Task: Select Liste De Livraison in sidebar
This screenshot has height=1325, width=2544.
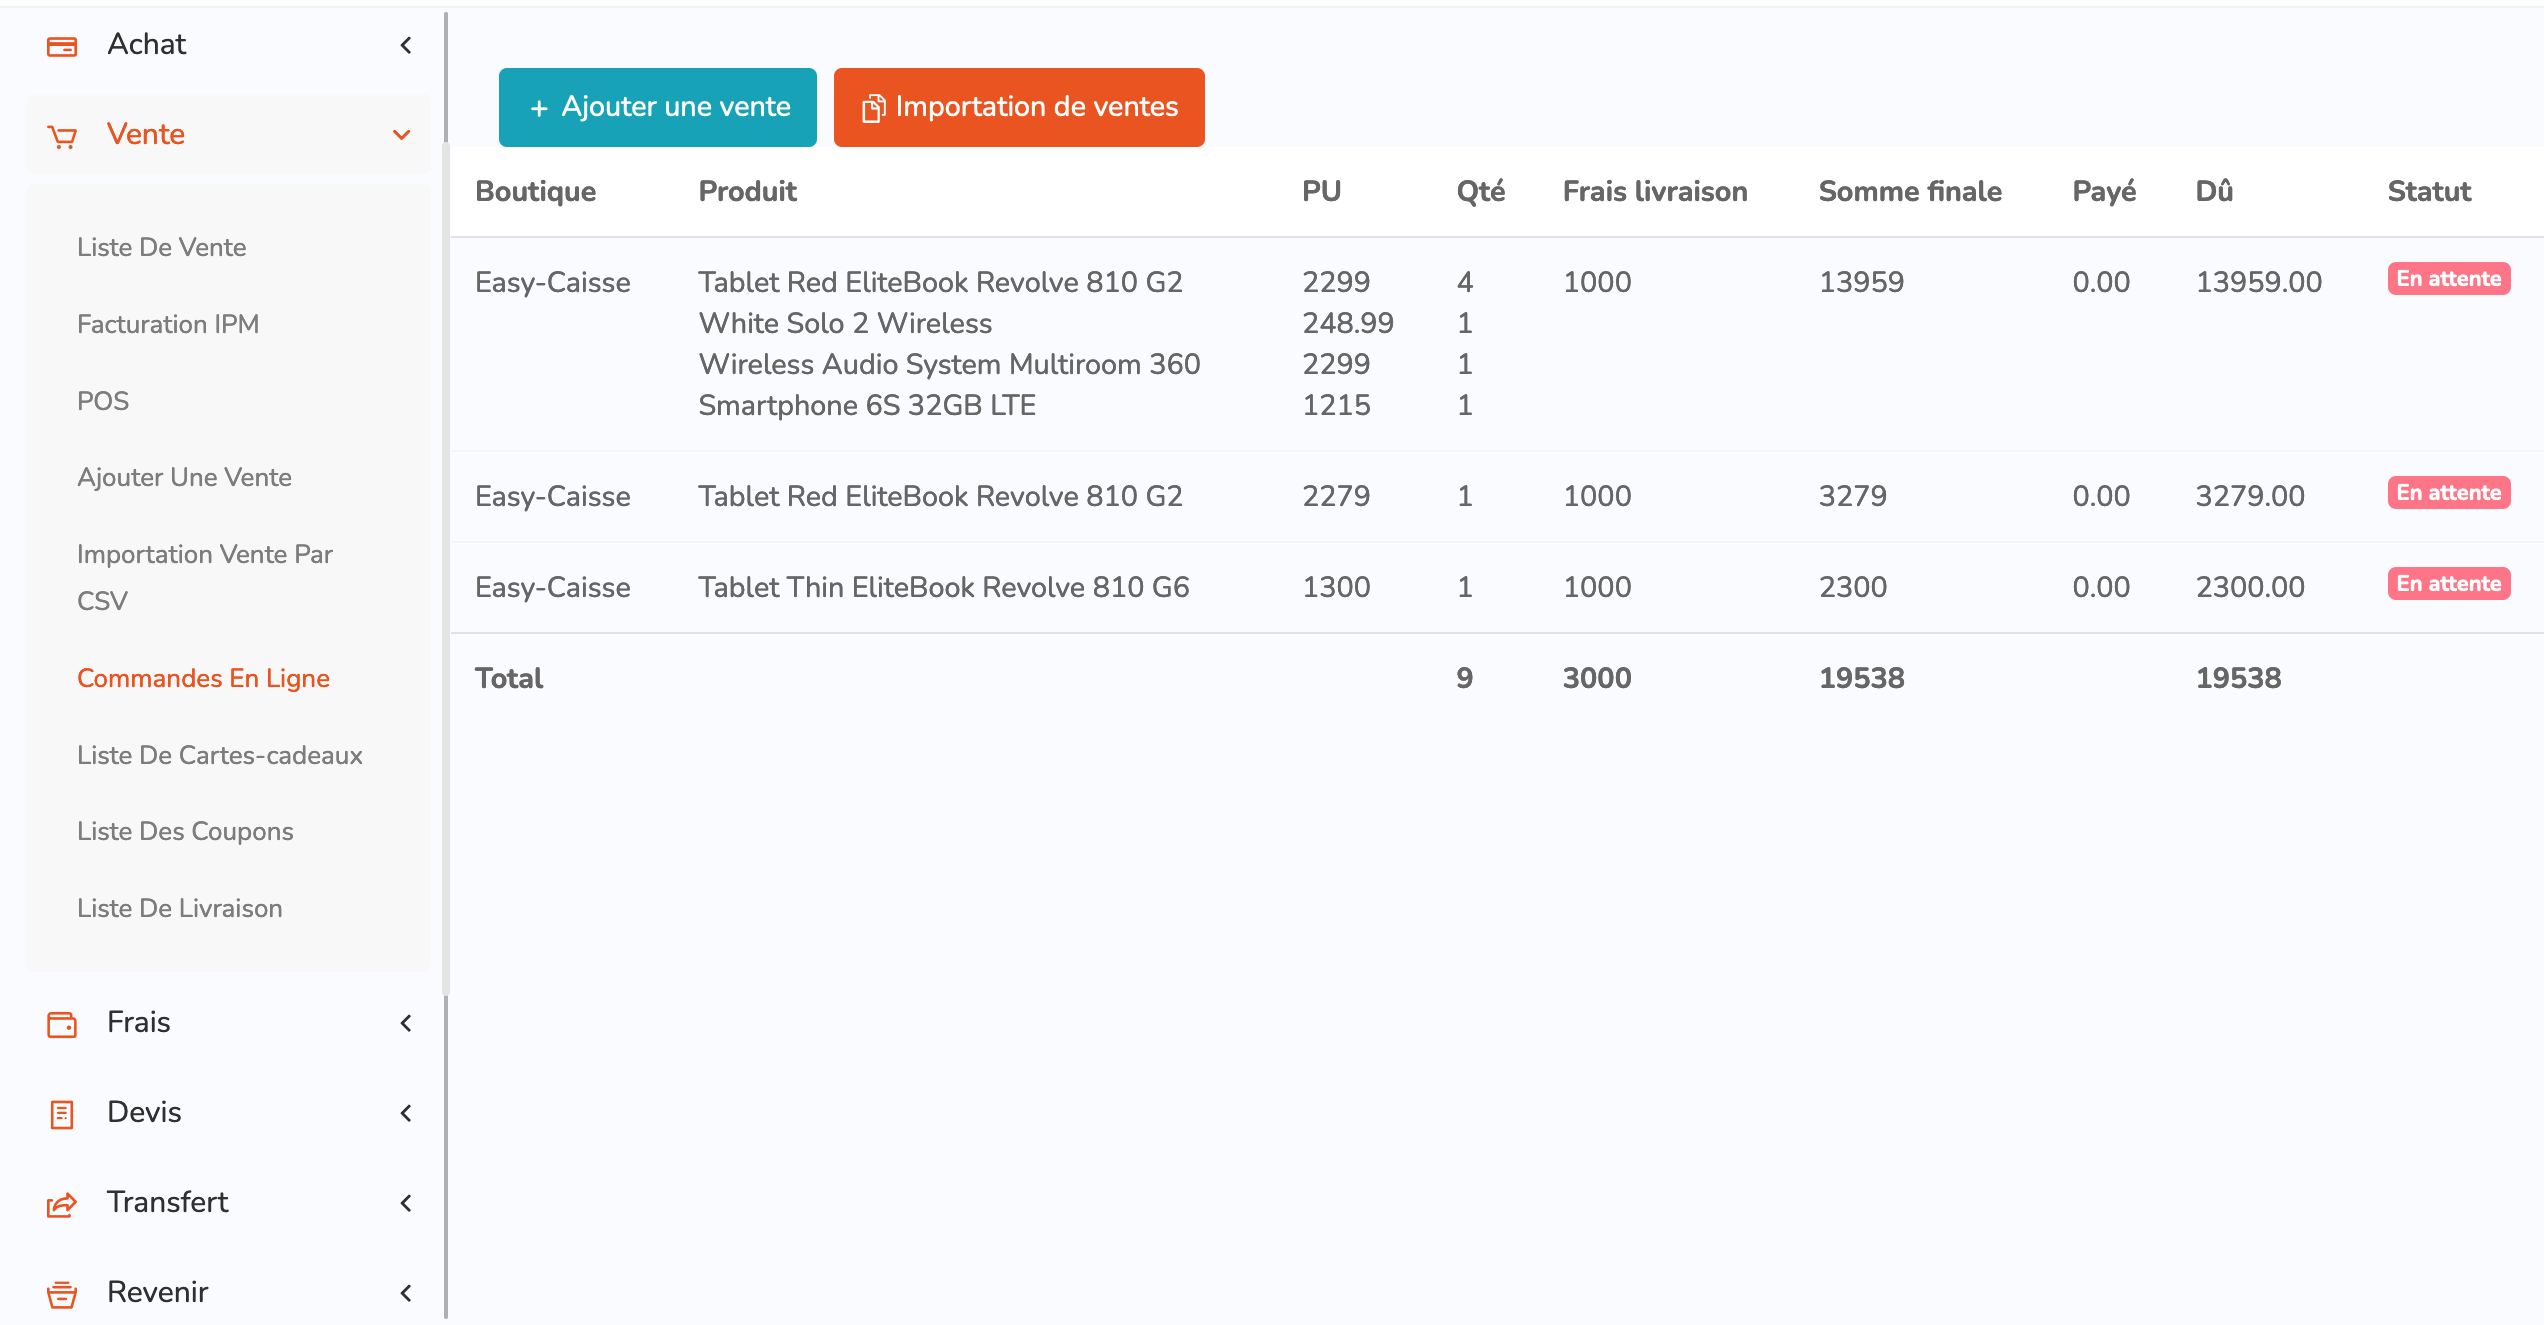Action: pos(180,908)
